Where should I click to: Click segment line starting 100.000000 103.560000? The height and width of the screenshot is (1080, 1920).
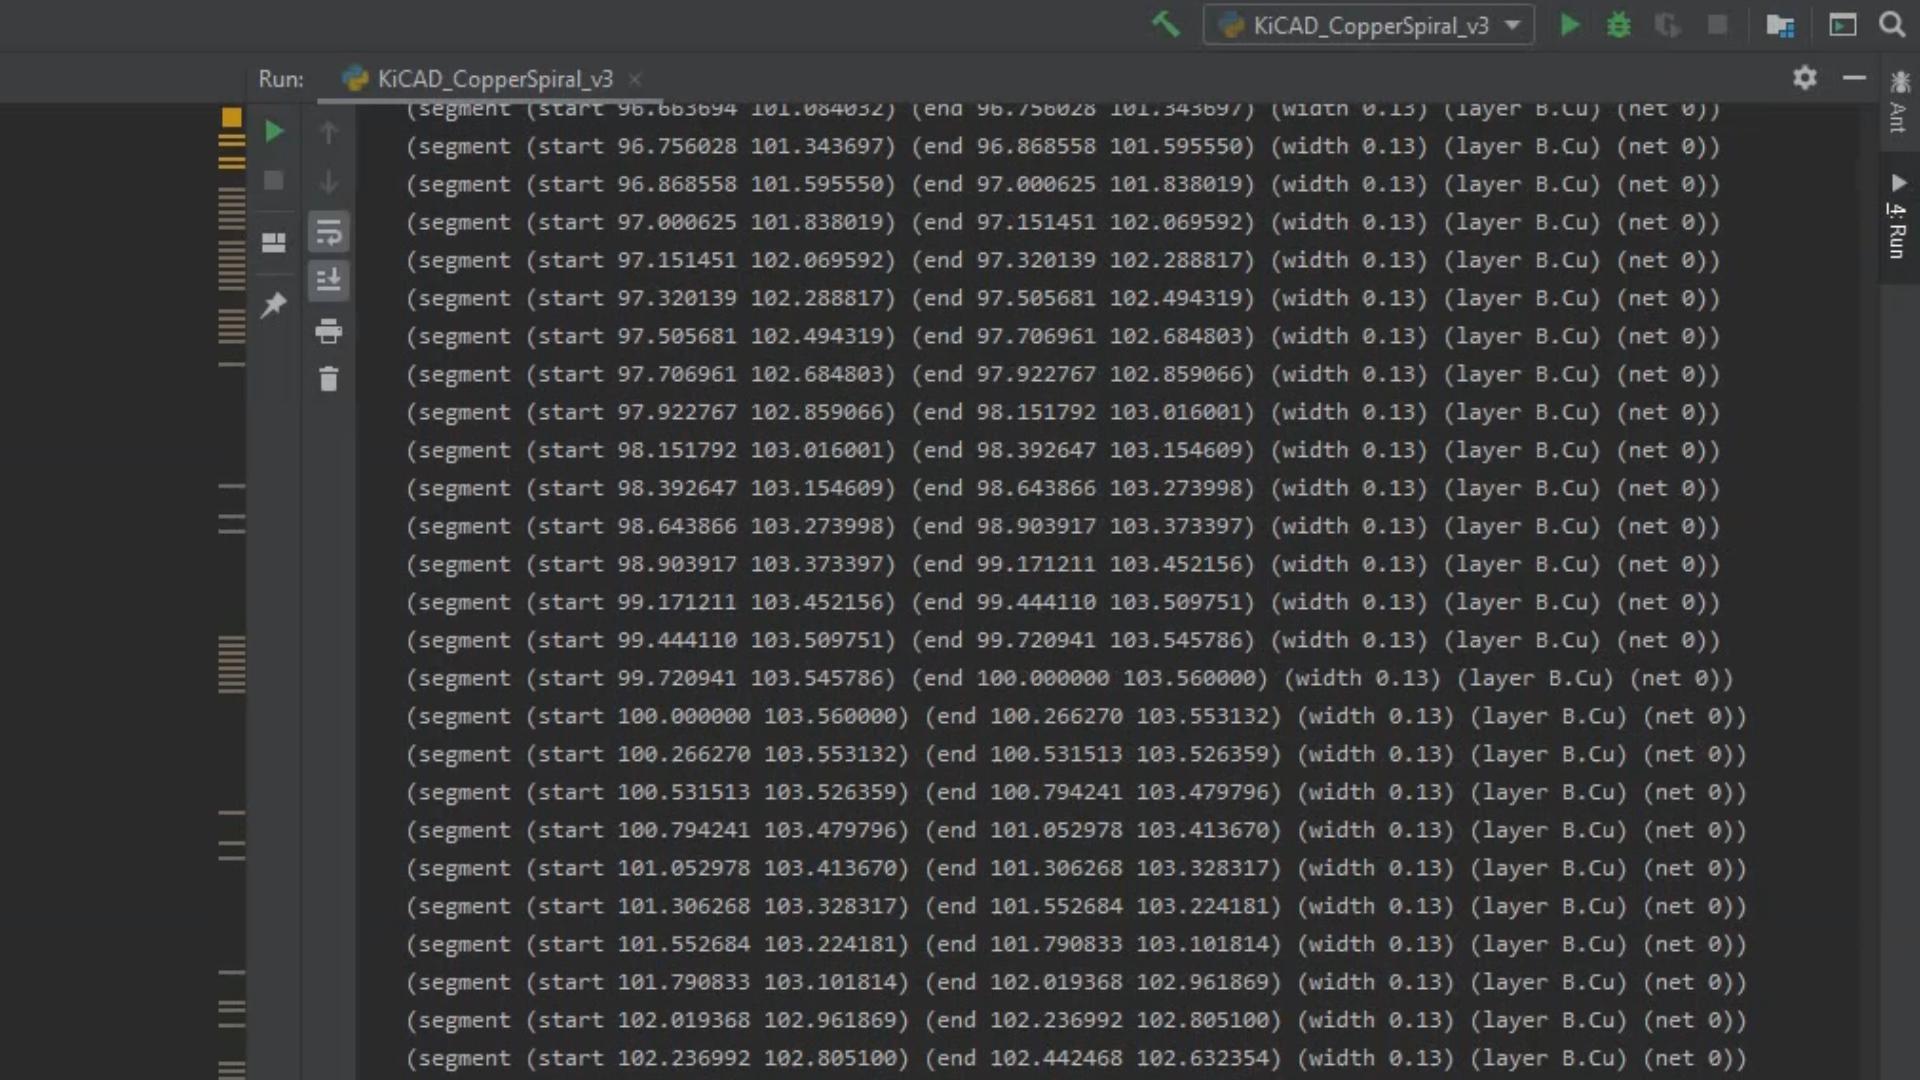coord(1076,716)
